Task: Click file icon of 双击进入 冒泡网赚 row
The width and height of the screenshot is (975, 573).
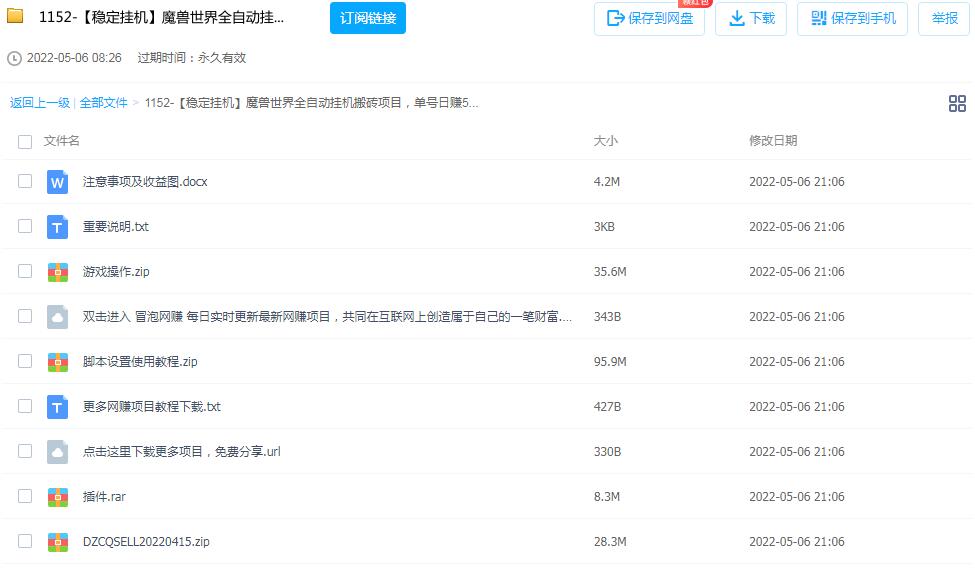Action: click(x=58, y=317)
